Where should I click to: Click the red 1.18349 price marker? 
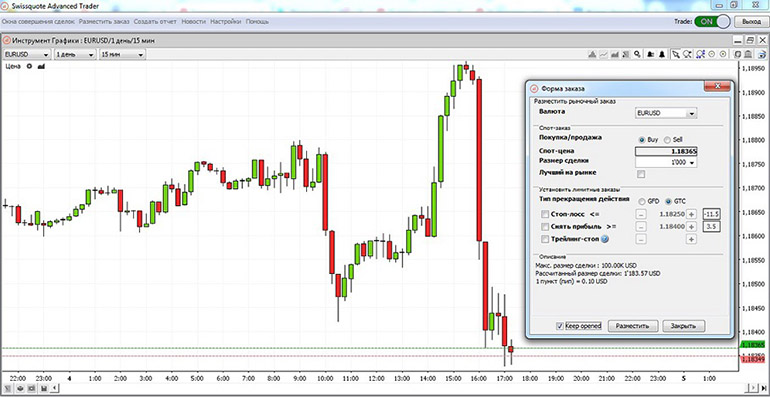[x=753, y=360]
